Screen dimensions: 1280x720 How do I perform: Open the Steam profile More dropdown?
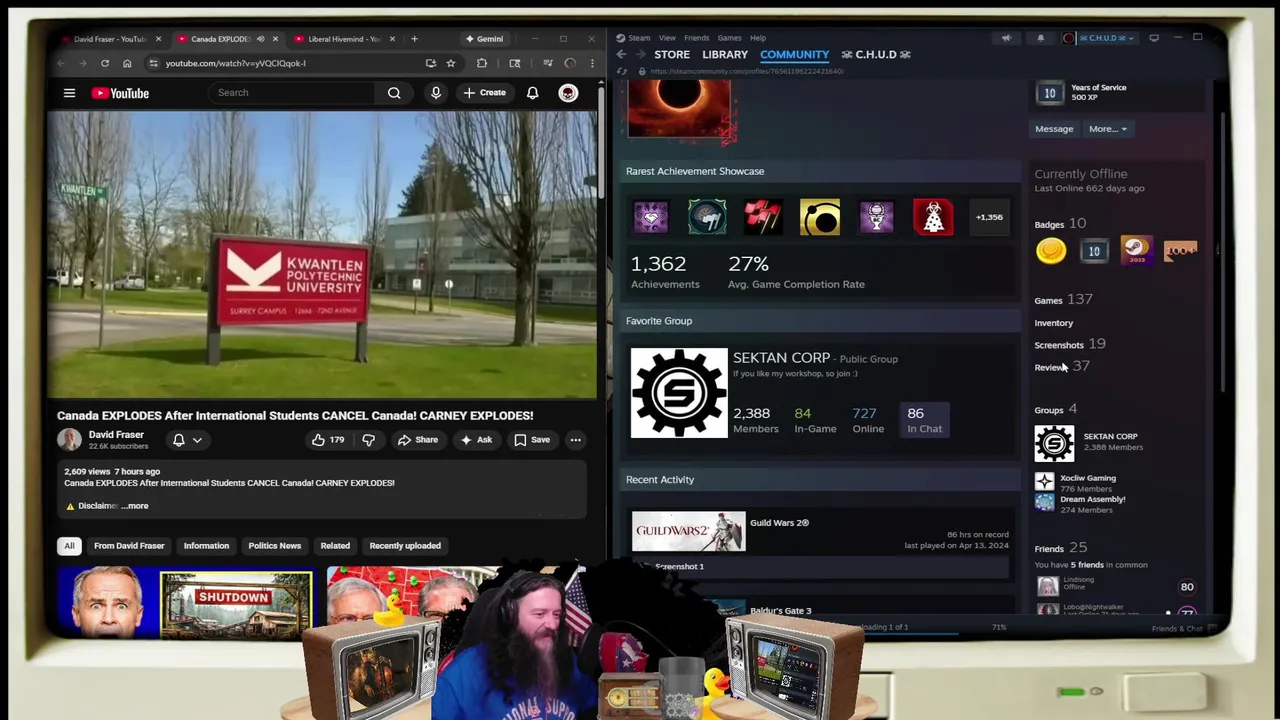[1107, 129]
